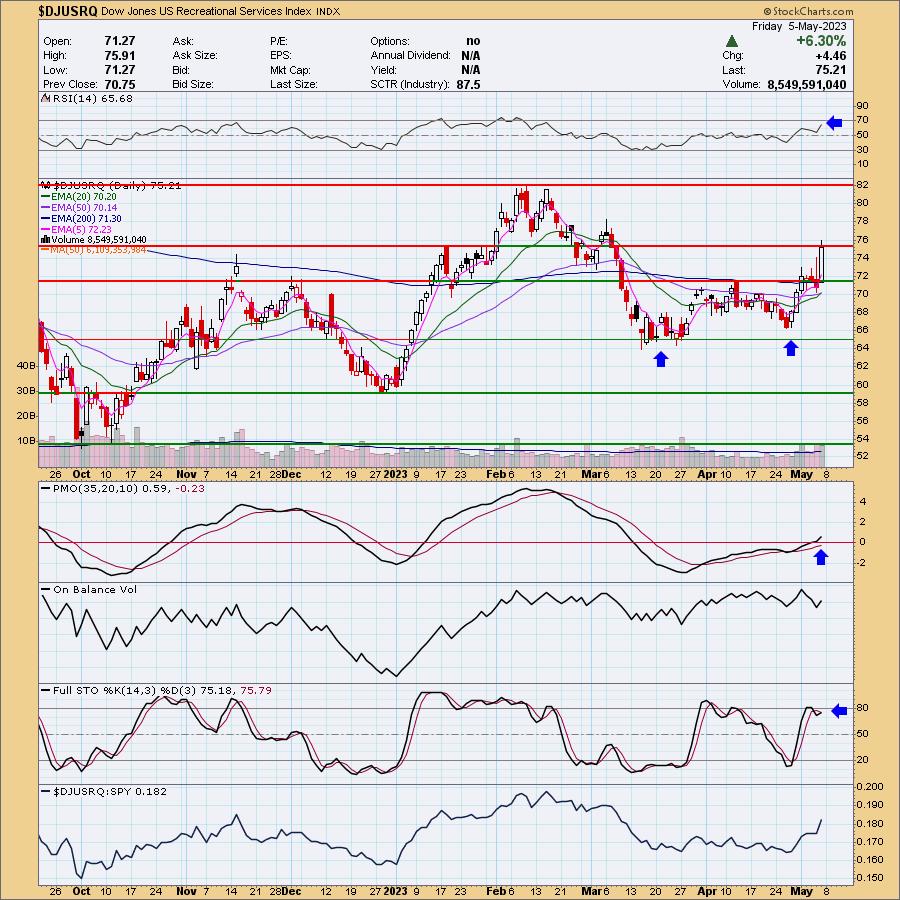Click the 'Ask Size:' label
Viewport: 900px width, 900px height.
(x=195, y=56)
